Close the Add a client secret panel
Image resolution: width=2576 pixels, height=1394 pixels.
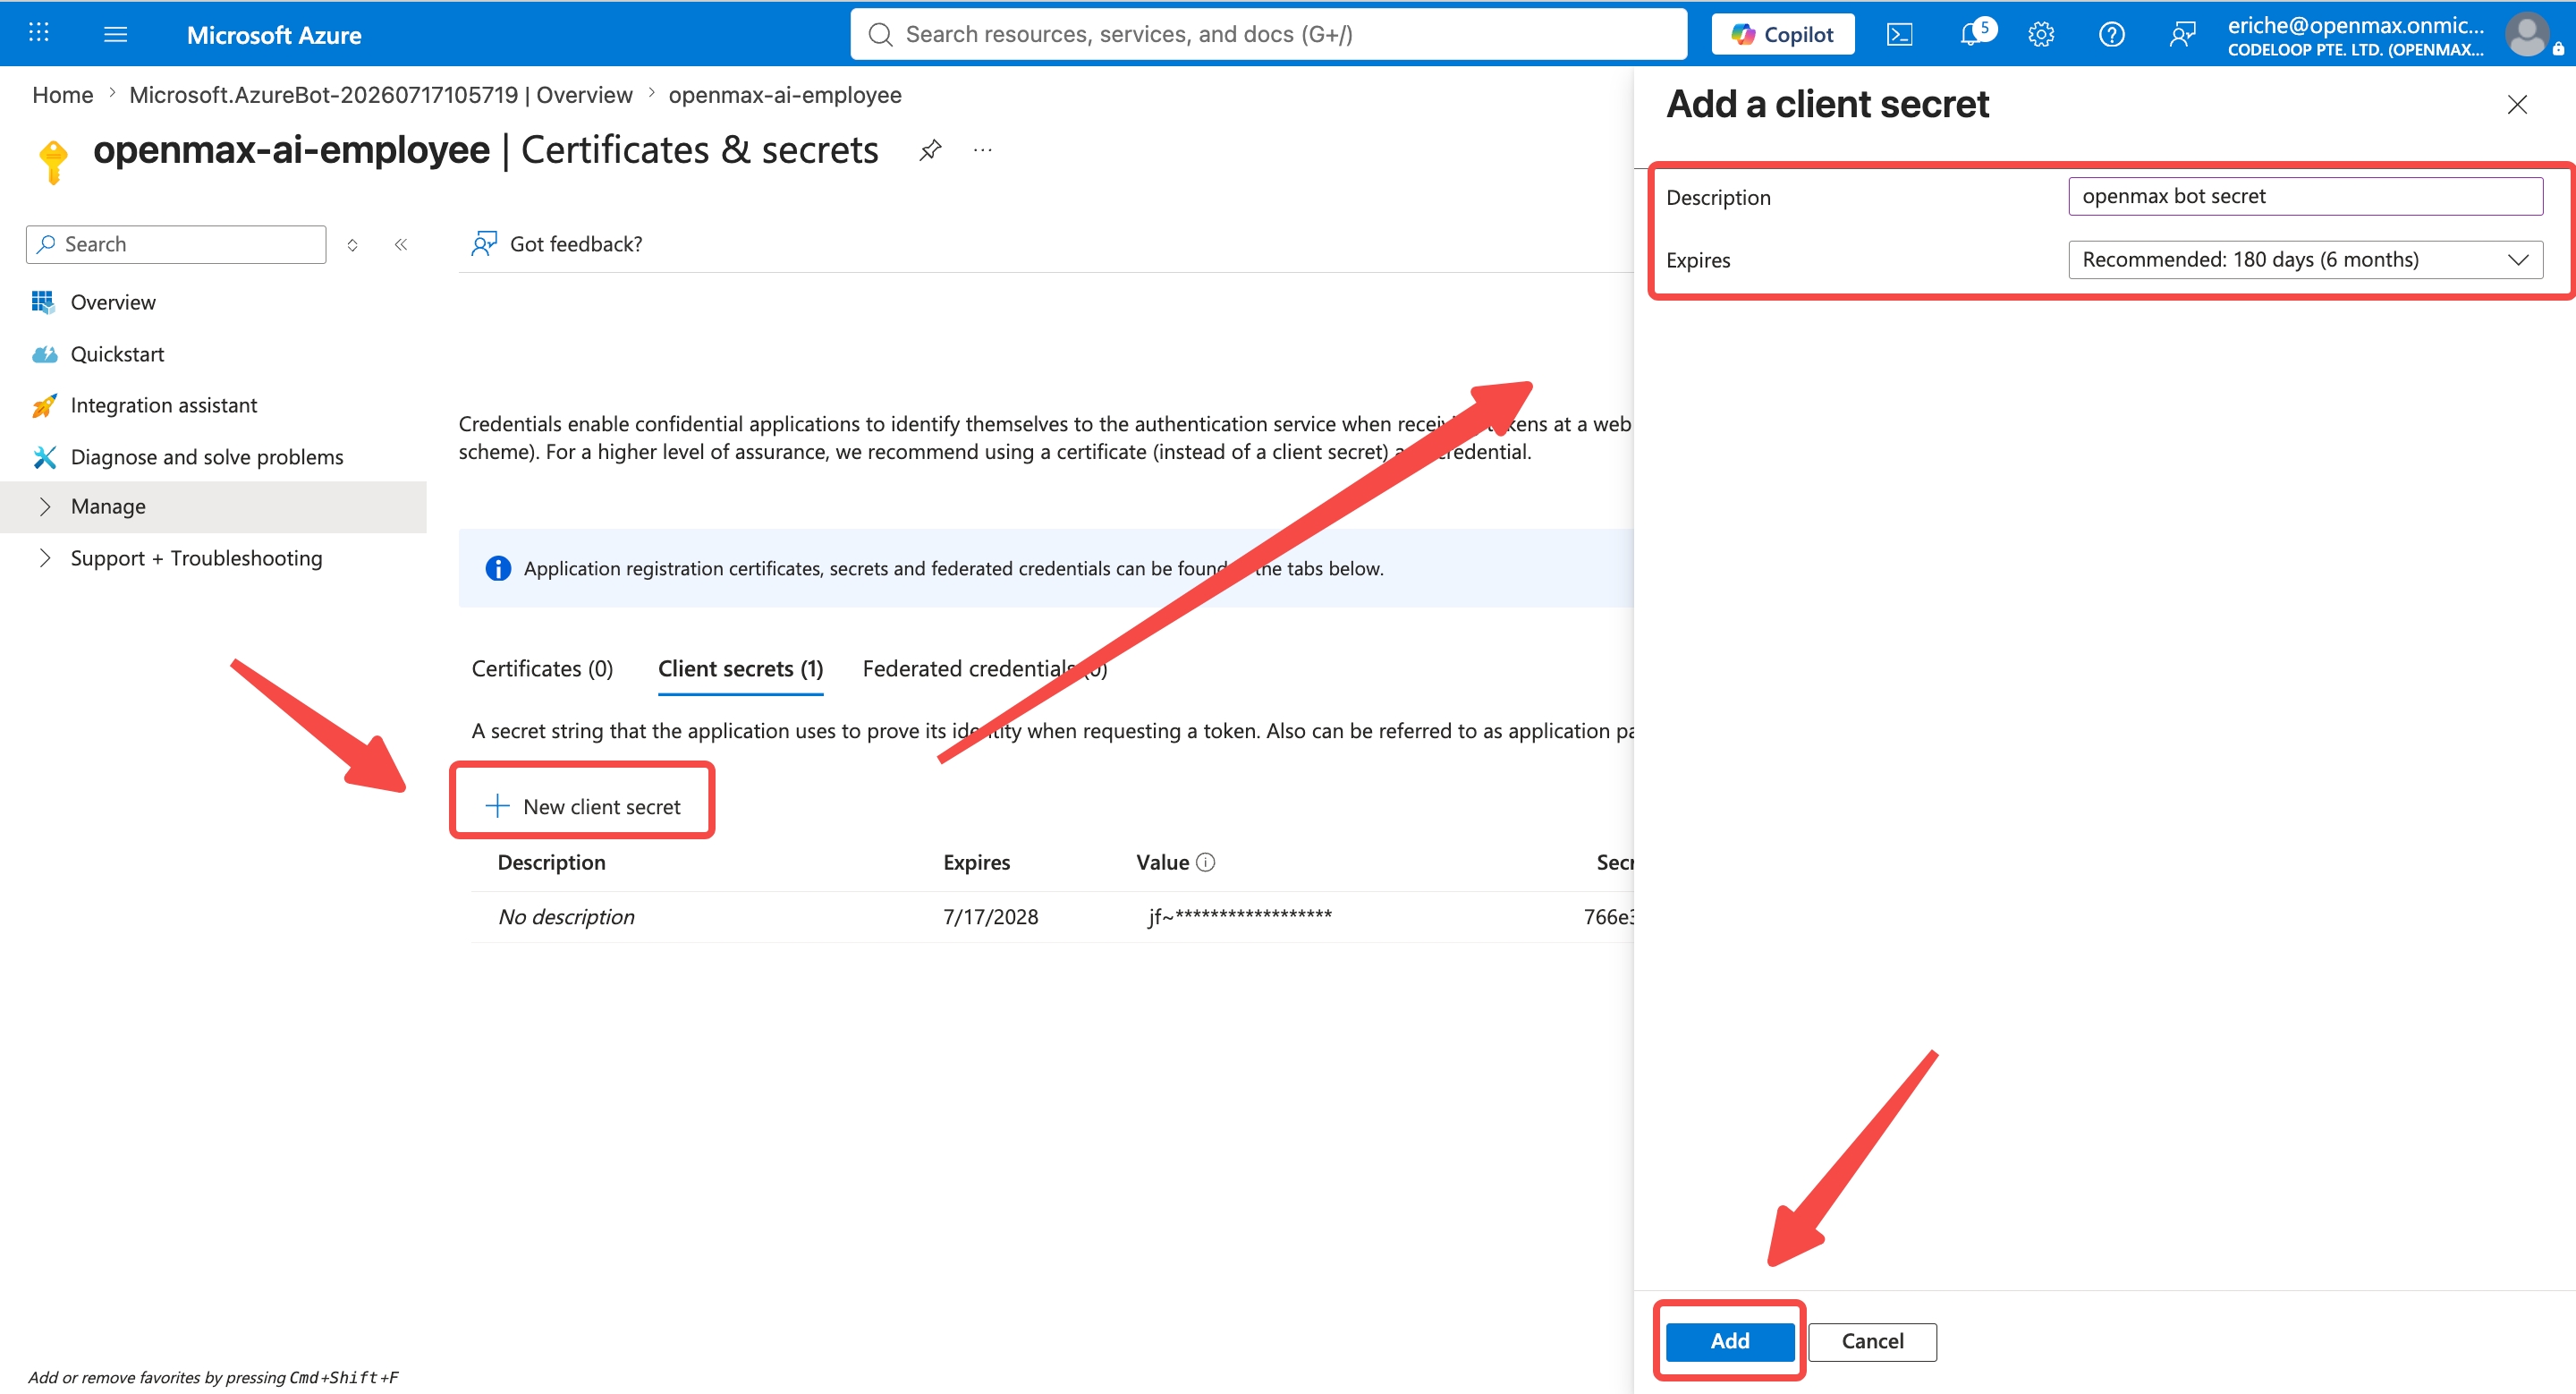click(2517, 104)
